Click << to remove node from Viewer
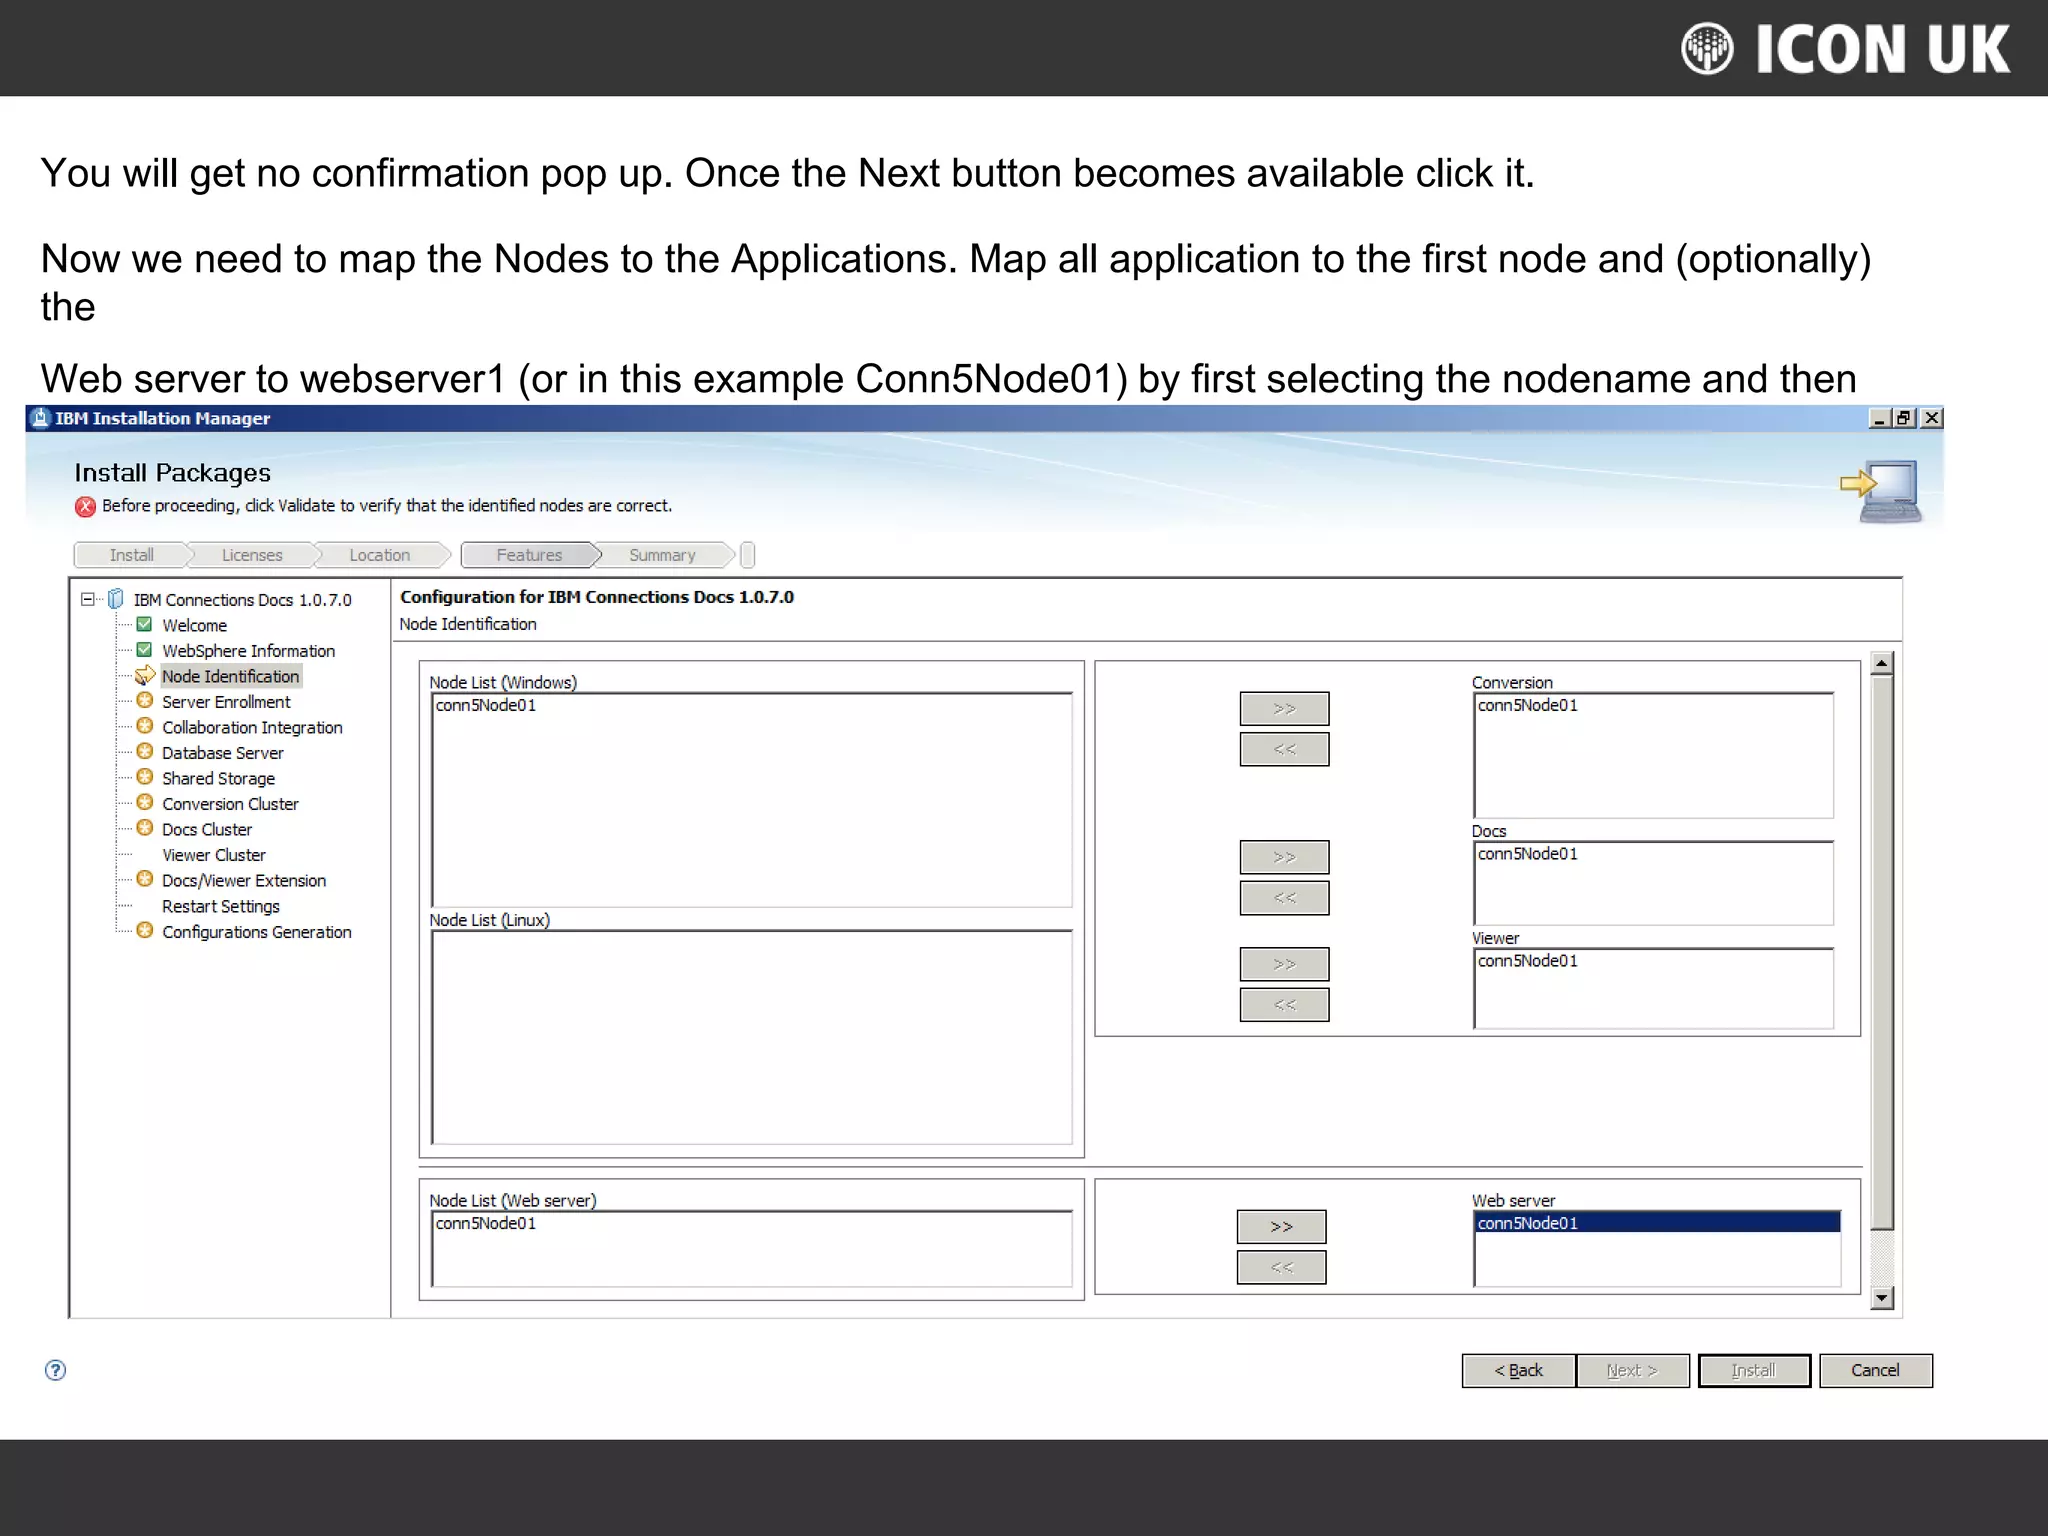Viewport: 2048px width, 1536px height. pyautogui.click(x=1284, y=1005)
